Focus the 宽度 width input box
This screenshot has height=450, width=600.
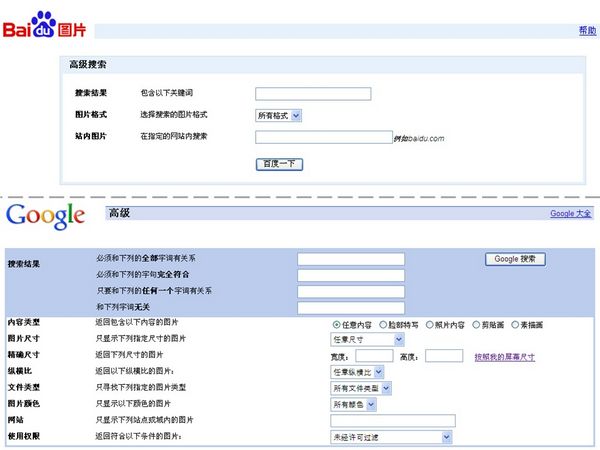374,356
